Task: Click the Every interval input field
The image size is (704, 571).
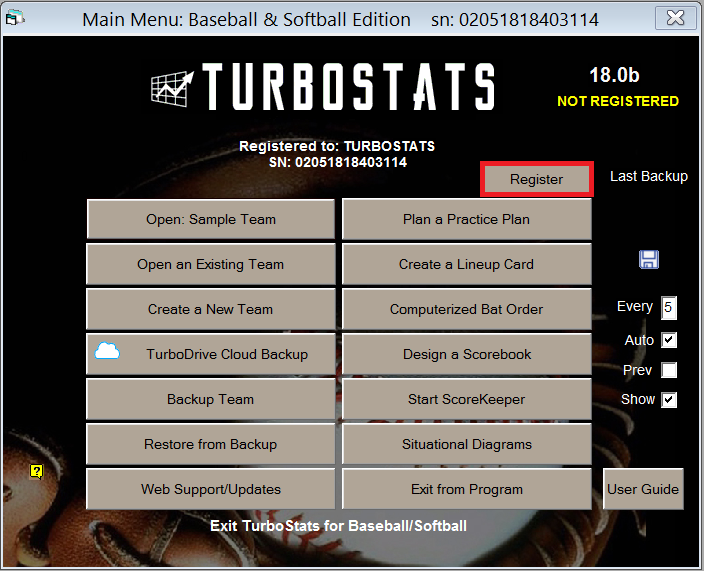Action: pos(669,307)
